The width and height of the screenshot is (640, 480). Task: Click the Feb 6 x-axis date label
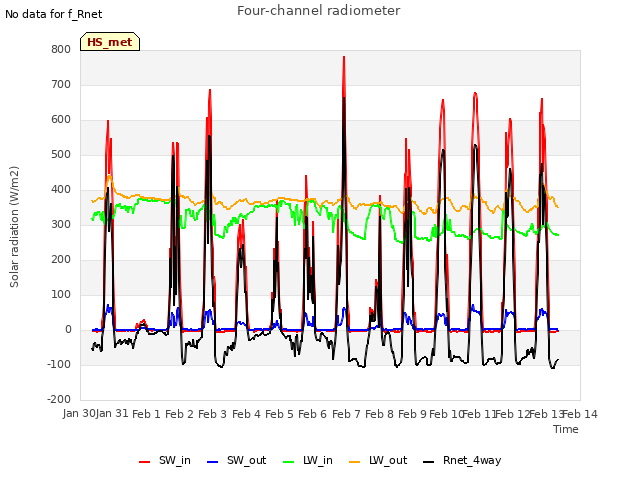312,414
